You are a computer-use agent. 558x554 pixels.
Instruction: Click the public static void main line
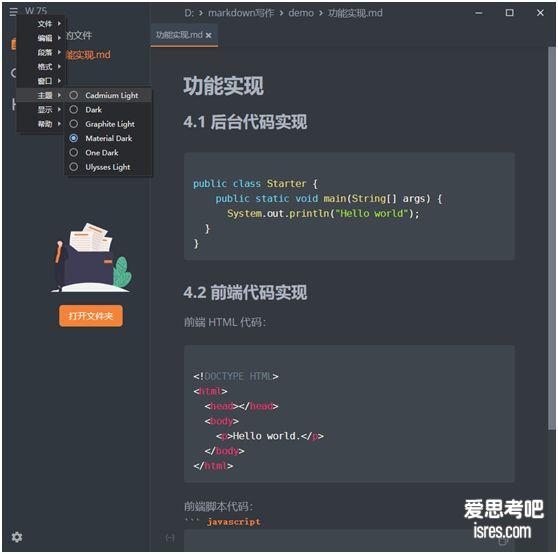tap(328, 199)
